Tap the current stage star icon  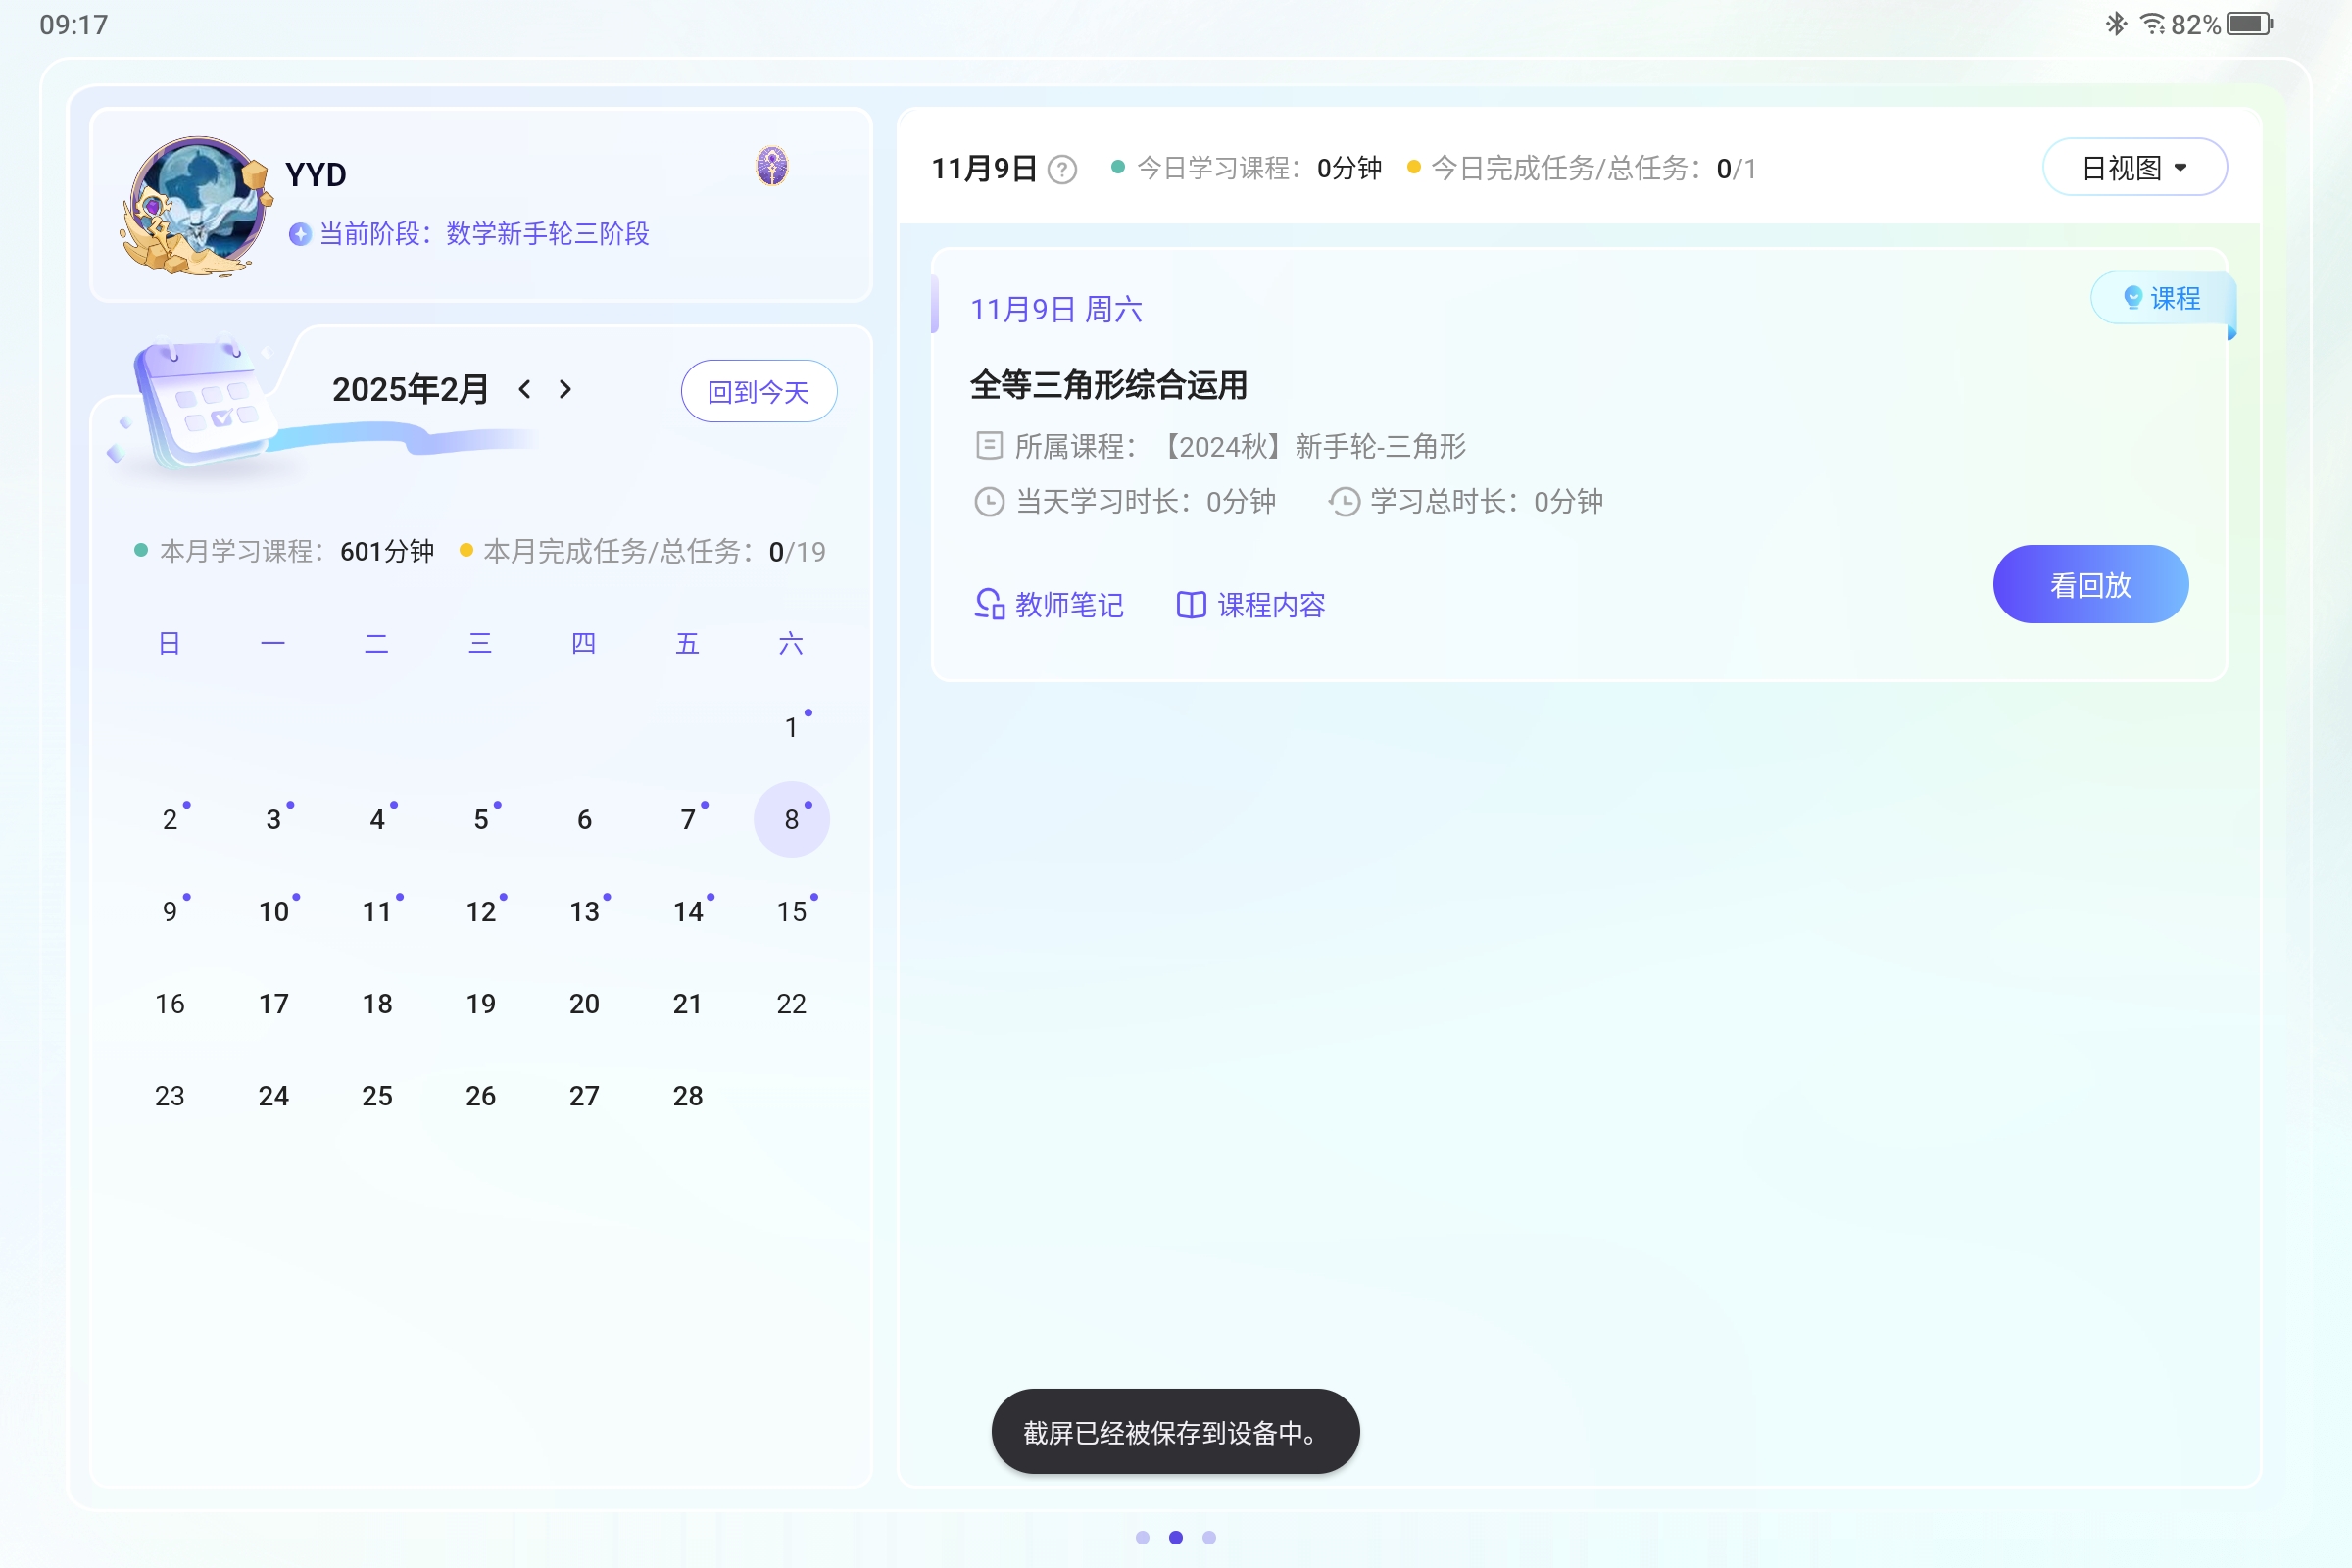click(x=300, y=234)
